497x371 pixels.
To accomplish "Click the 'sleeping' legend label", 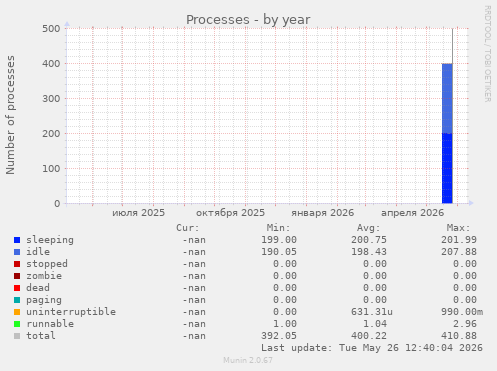I will (x=50, y=240).
